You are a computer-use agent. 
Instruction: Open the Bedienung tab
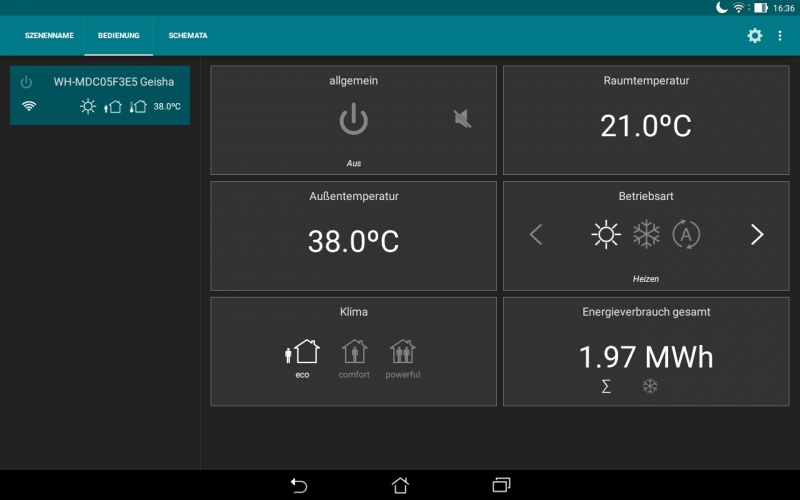[x=119, y=36]
